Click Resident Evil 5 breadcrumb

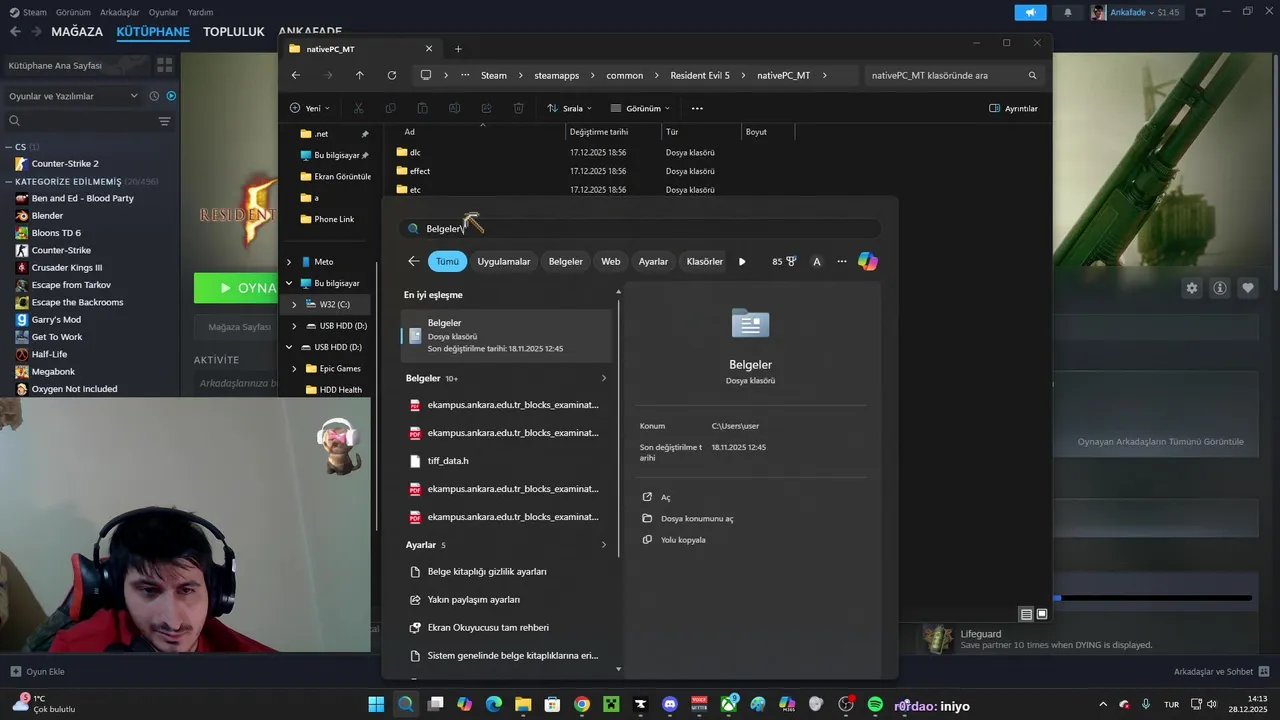click(700, 75)
